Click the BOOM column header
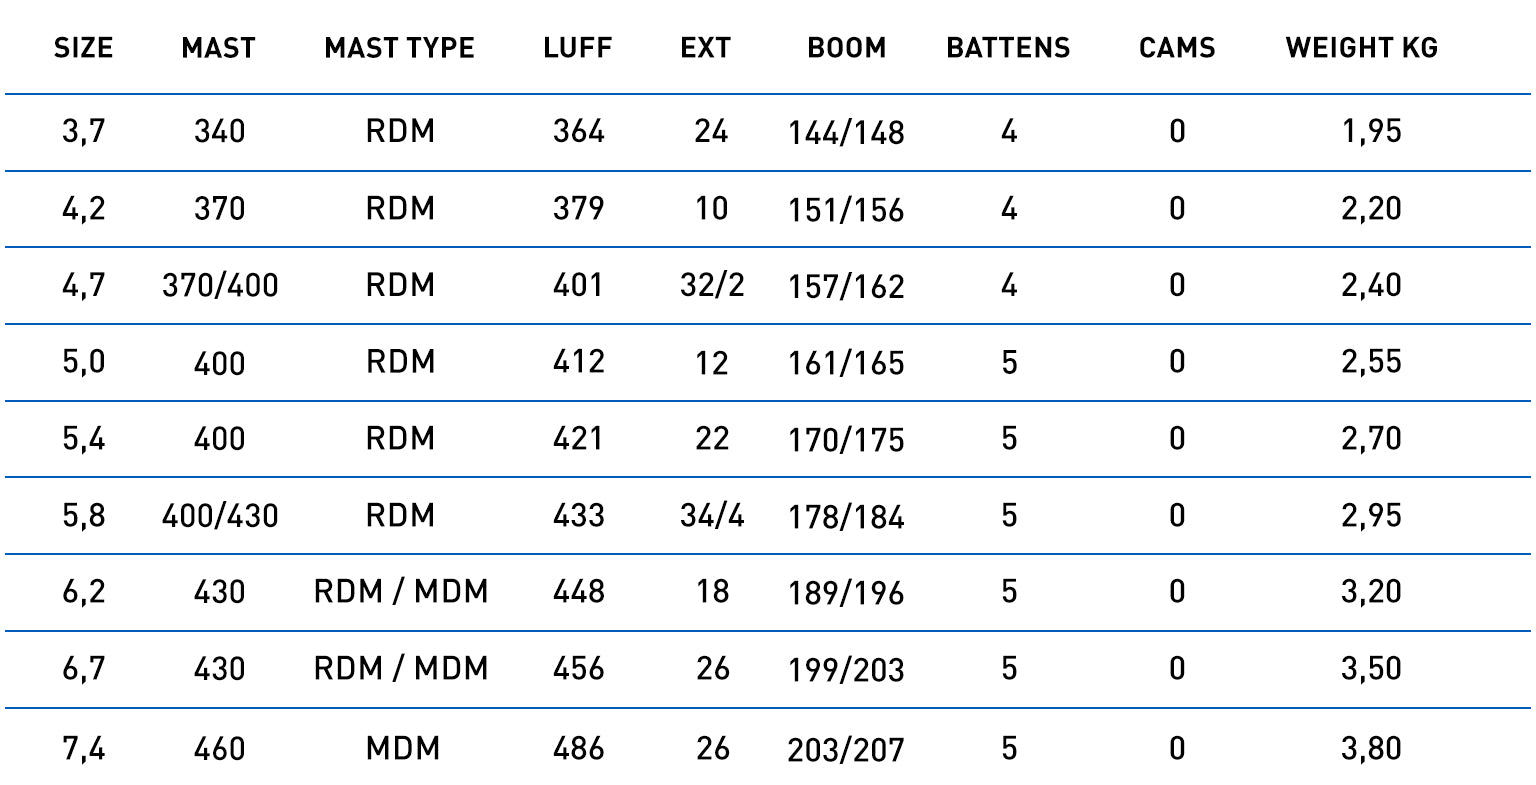The width and height of the screenshot is (1536, 785). tap(846, 48)
